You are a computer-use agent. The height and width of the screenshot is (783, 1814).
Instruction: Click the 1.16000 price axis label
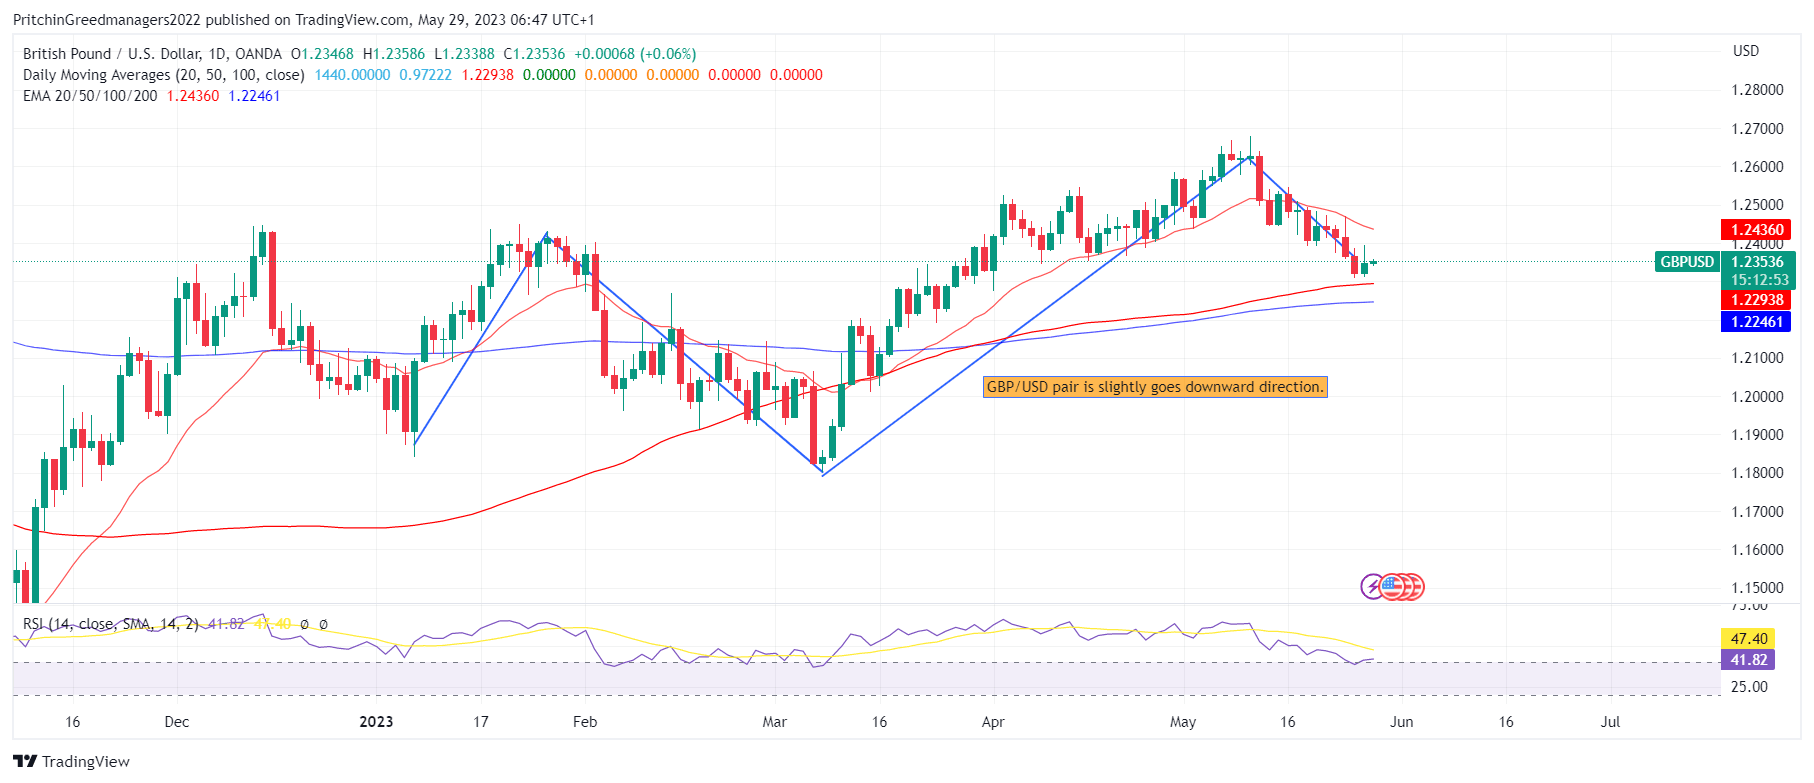[1757, 550]
